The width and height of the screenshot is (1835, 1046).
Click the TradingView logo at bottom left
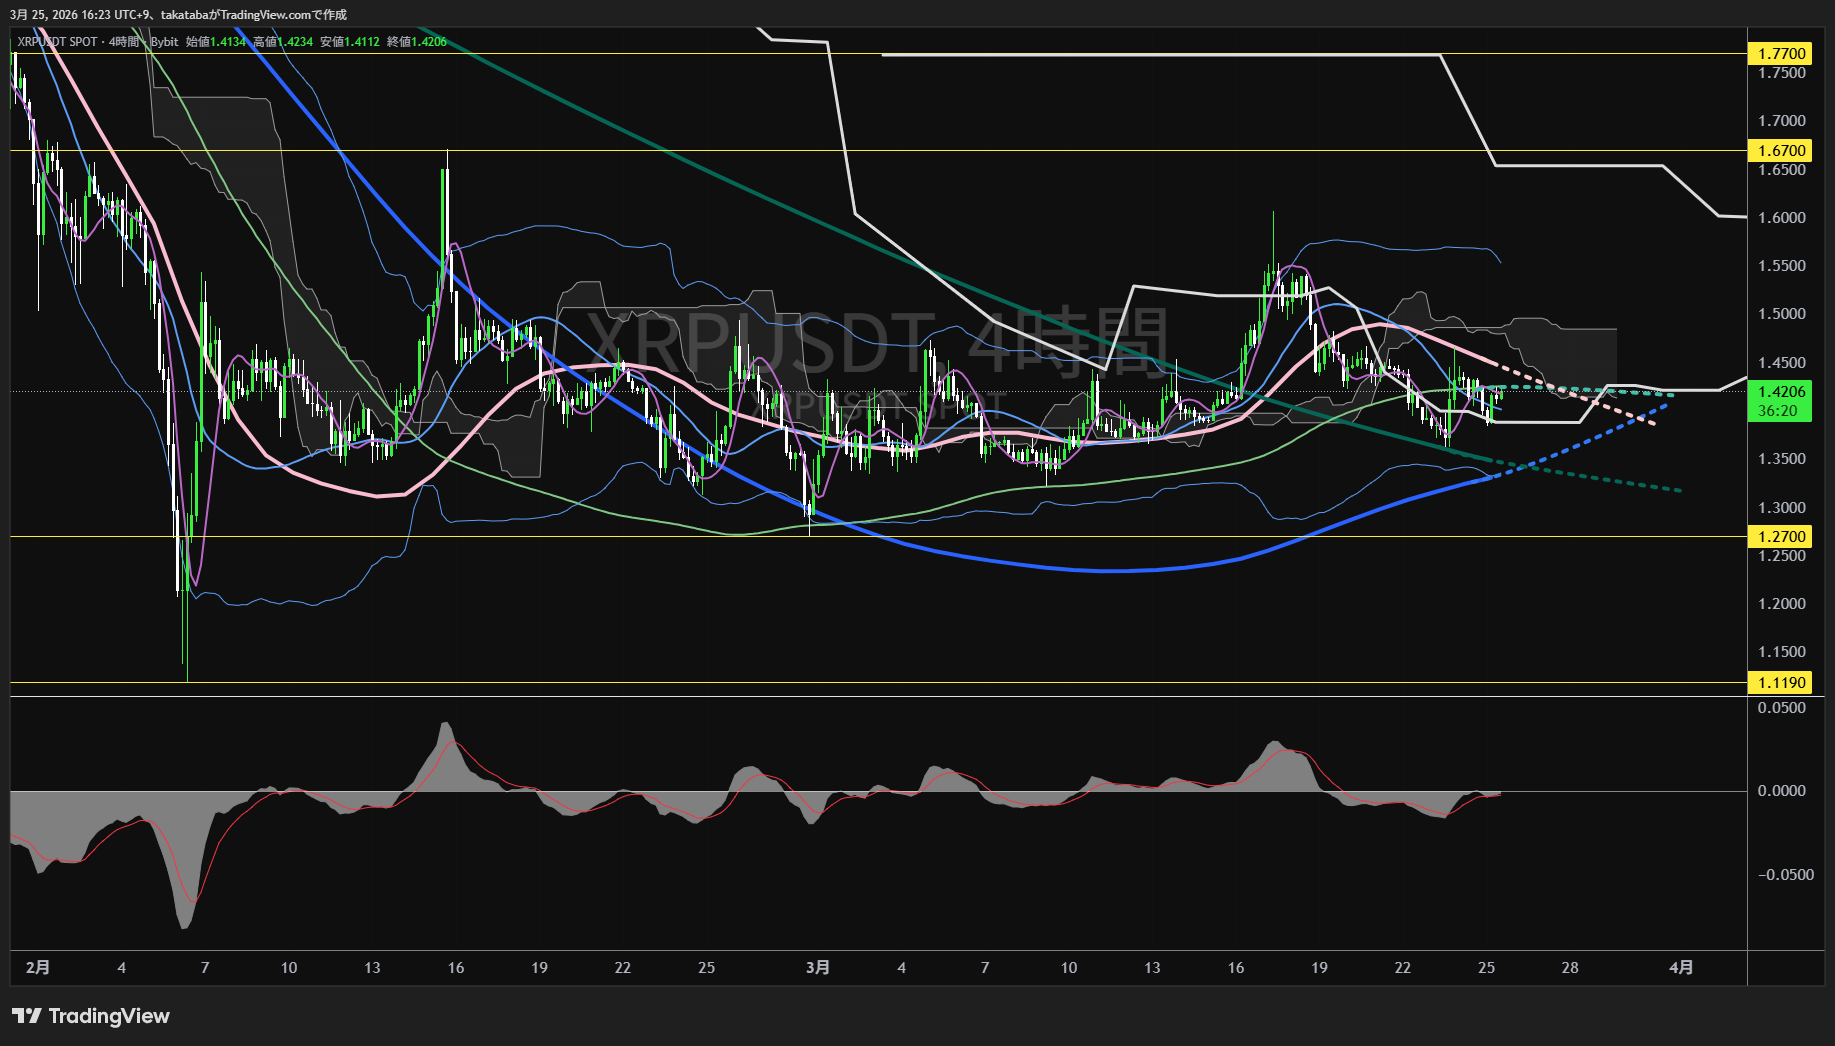click(91, 1016)
